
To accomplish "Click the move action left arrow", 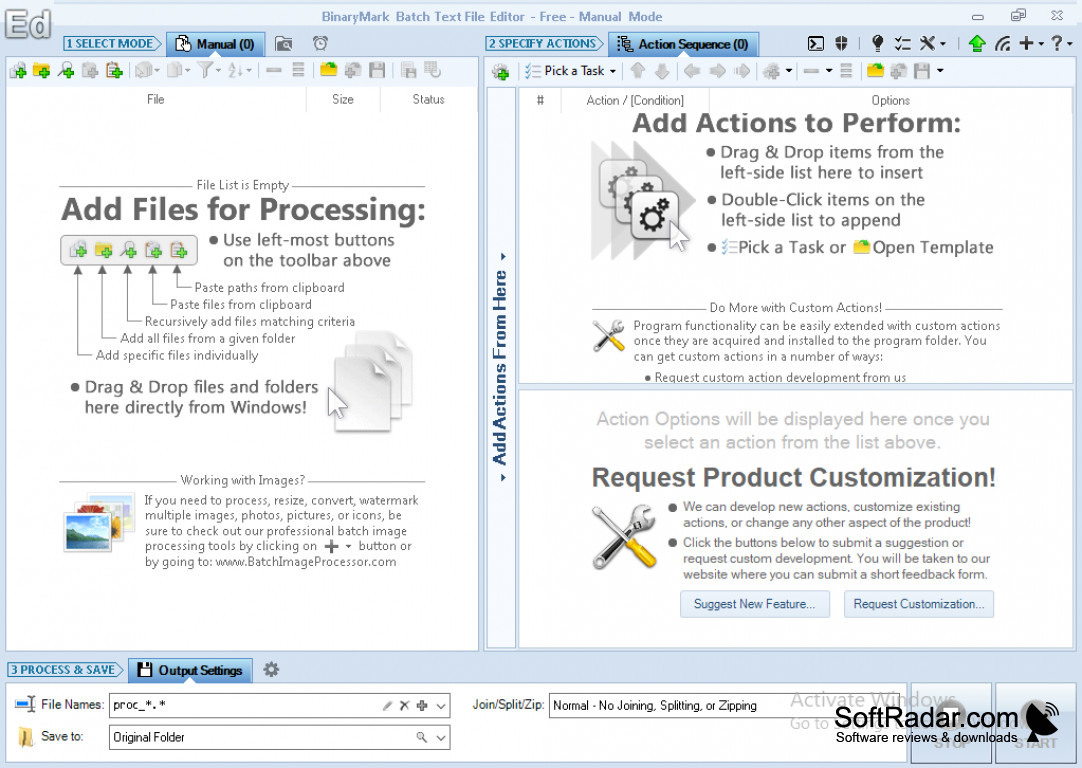I will coord(692,71).
